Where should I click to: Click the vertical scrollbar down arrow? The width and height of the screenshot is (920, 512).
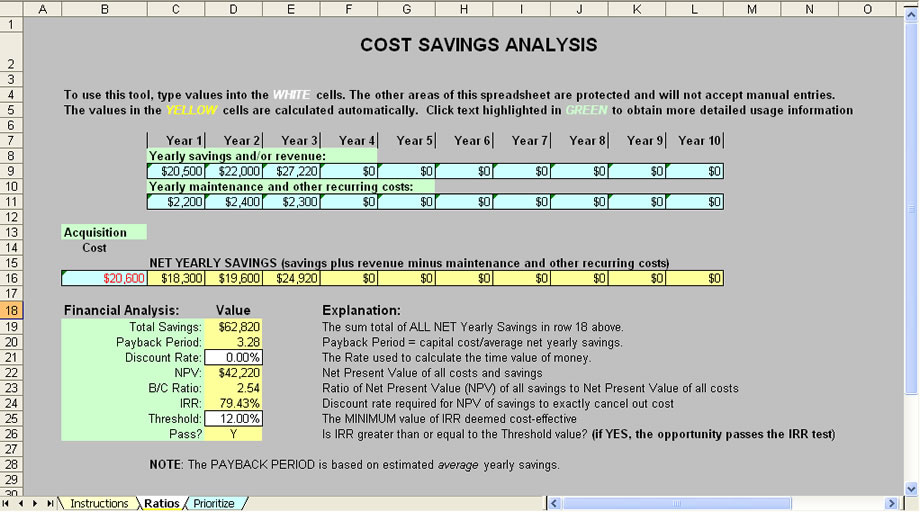(x=911, y=488)
